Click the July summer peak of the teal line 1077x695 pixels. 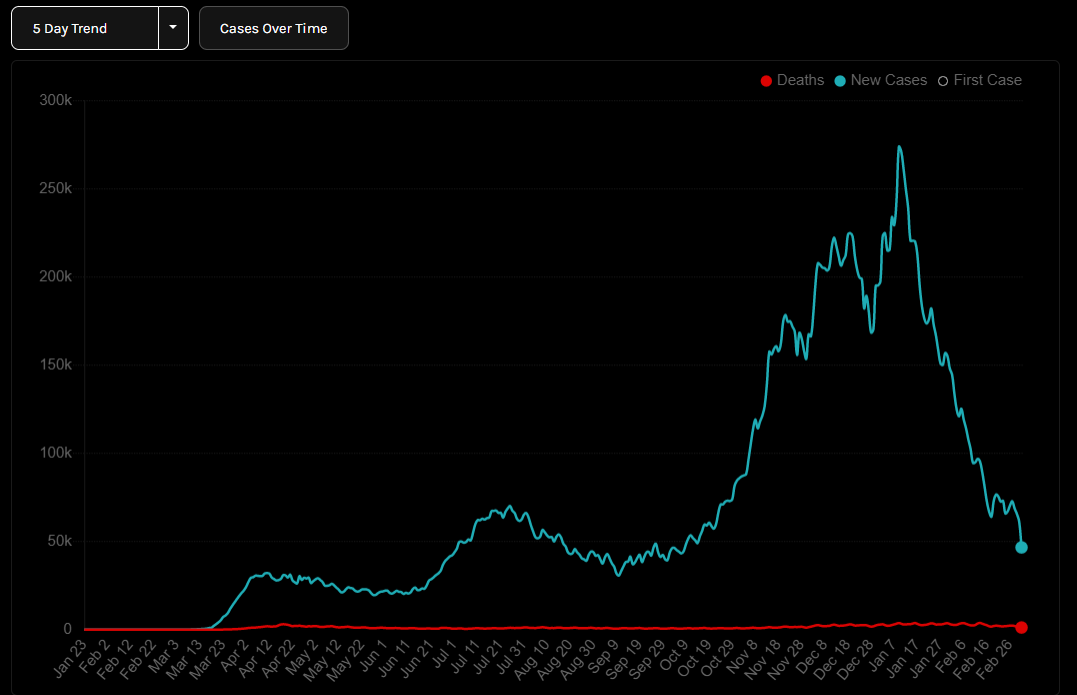click(510, 507)
